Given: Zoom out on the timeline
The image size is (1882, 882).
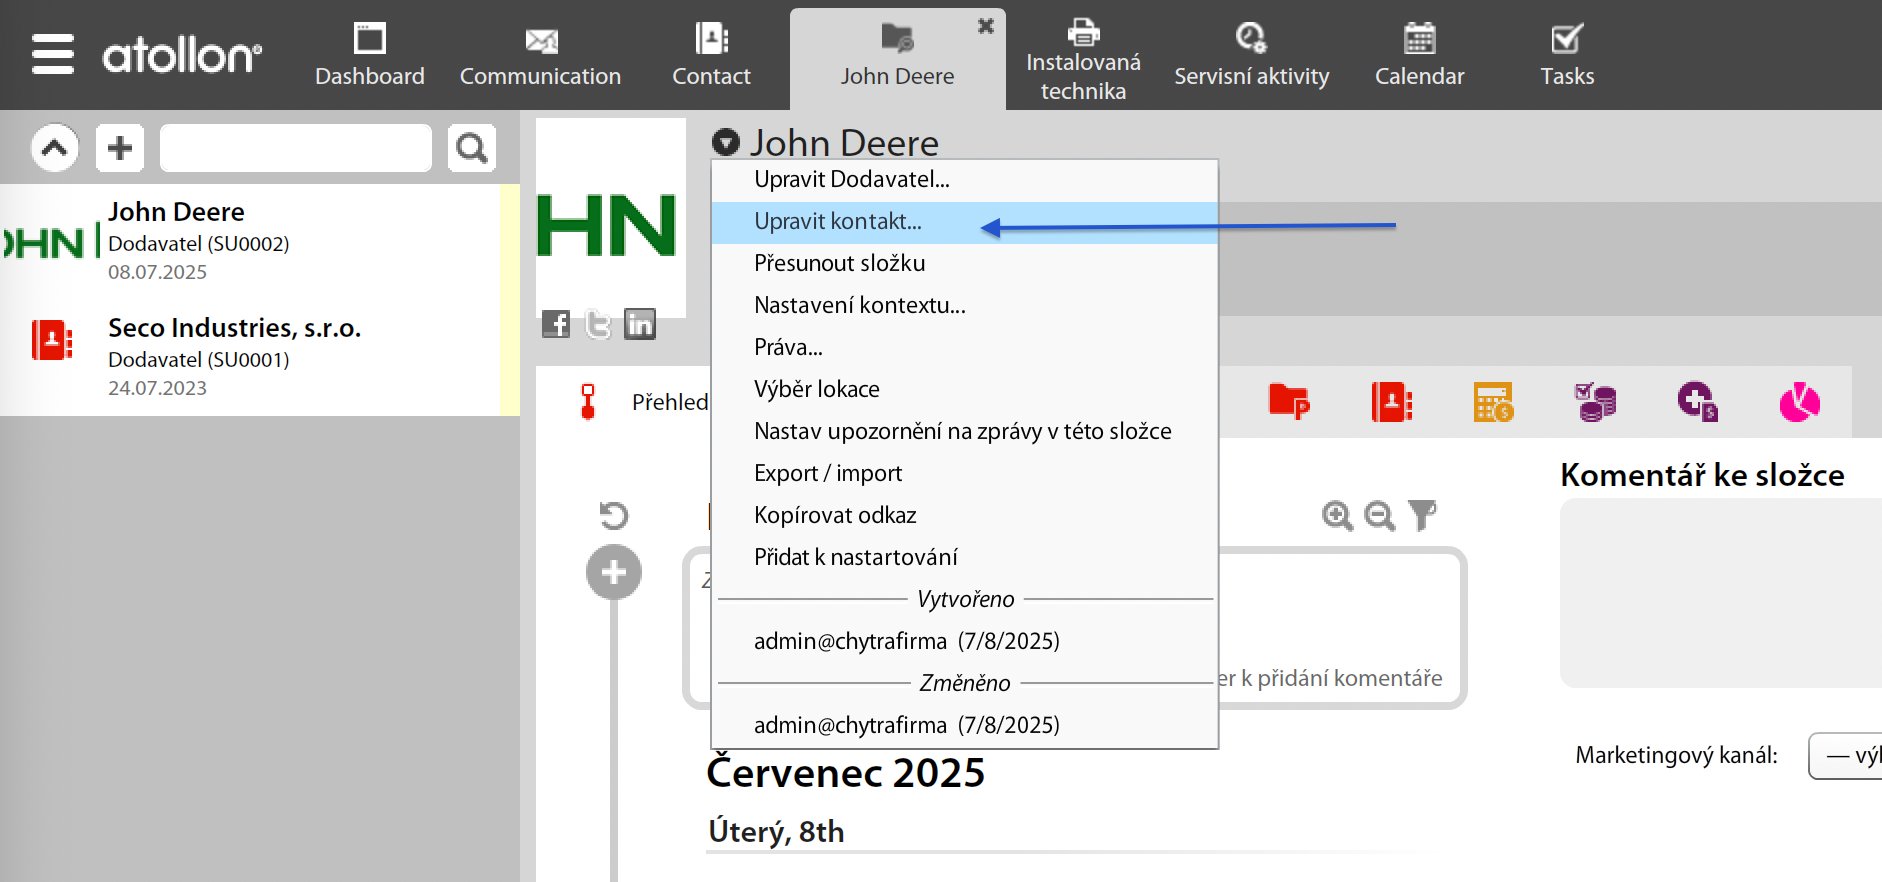Looking at the screenshot, I should [x=1380, y=516].
